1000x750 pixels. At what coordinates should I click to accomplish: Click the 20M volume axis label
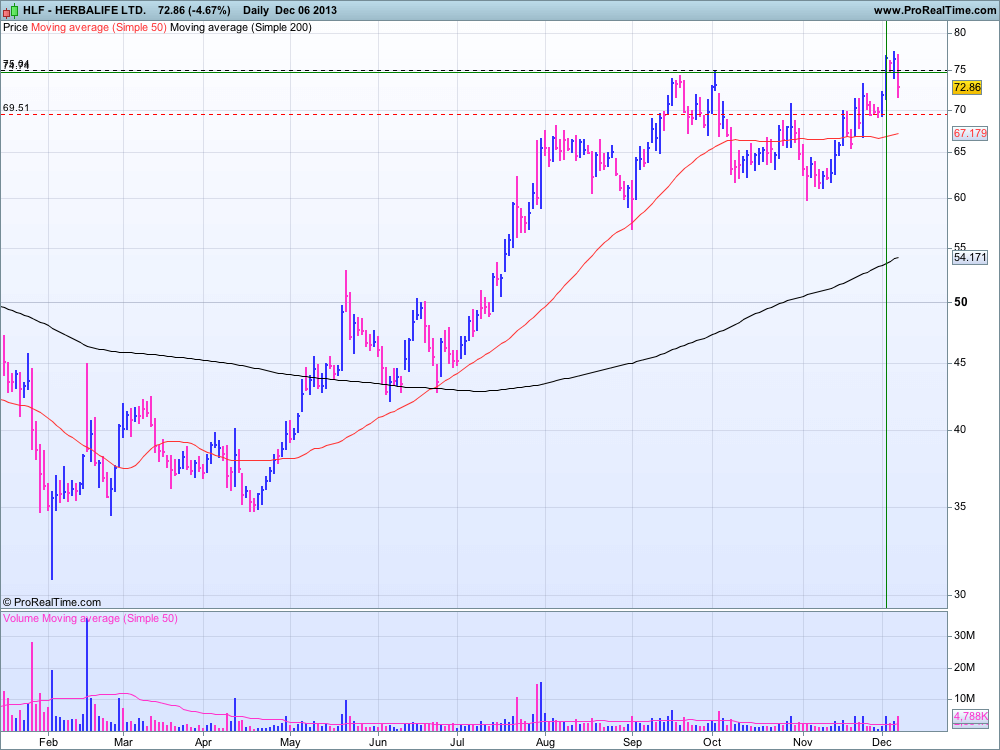pyautogui.click(x=964, y=668)
